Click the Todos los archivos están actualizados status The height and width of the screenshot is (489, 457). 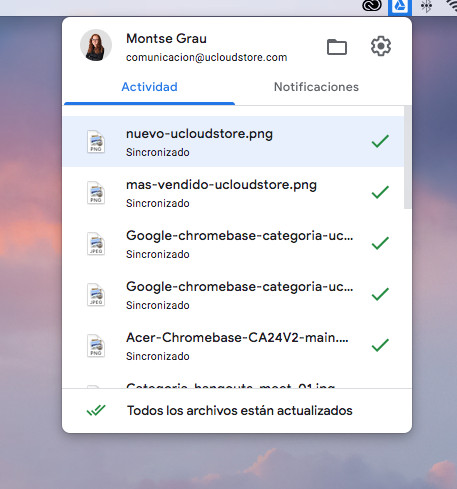click(x=239, y=411)
